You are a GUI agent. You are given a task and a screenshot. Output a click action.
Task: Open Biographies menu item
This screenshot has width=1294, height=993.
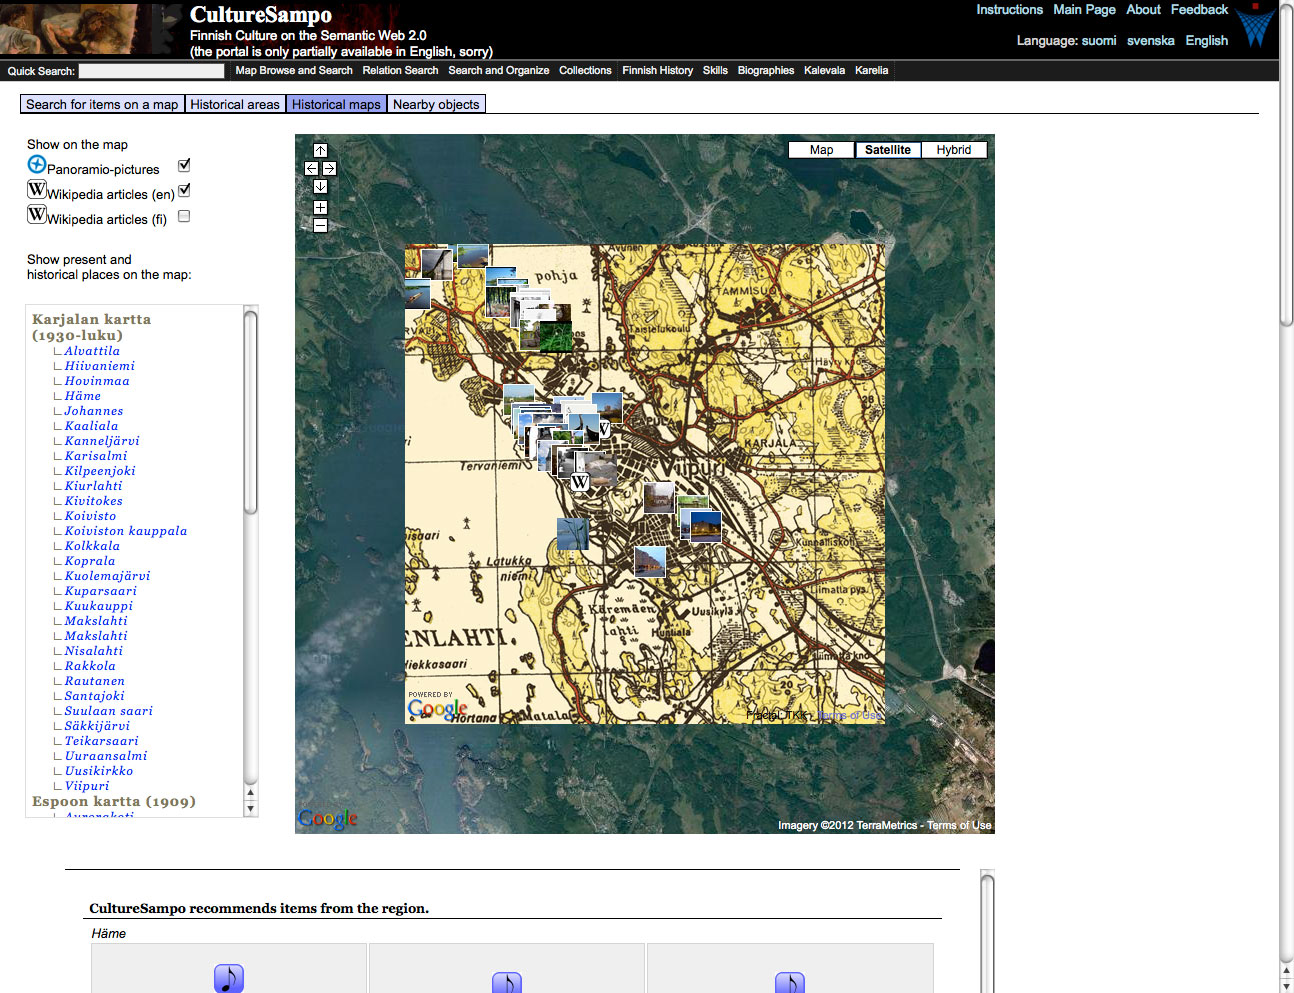[x=766, y=71]
